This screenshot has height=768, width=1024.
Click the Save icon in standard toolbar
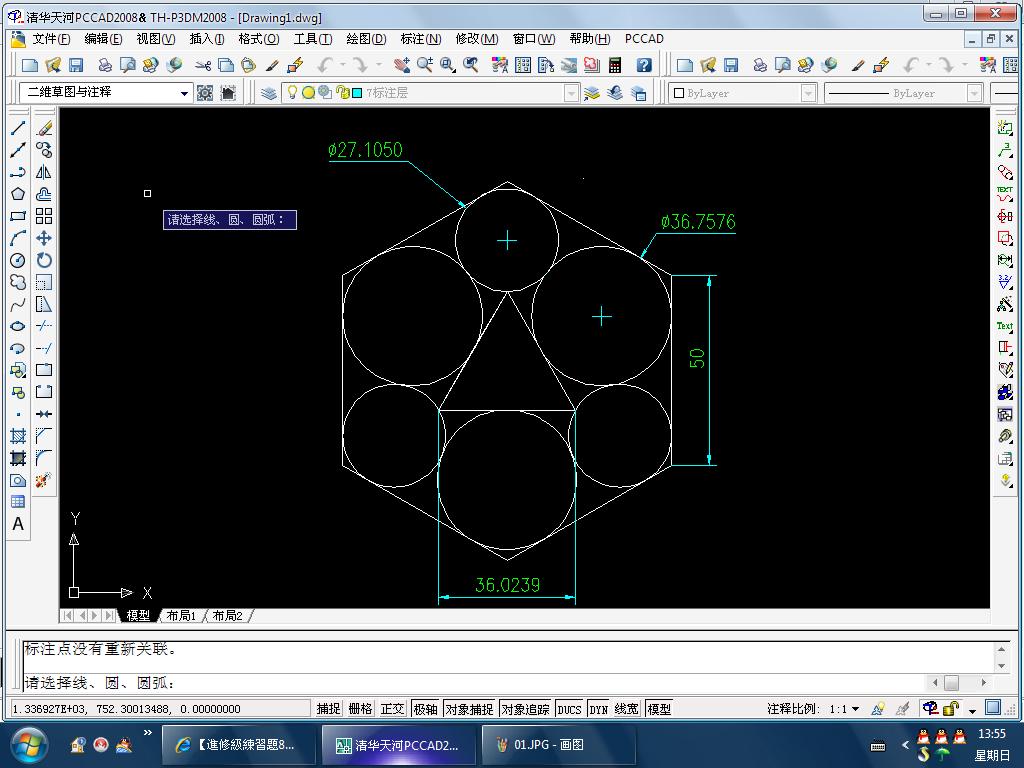click(x=76, y=65)
